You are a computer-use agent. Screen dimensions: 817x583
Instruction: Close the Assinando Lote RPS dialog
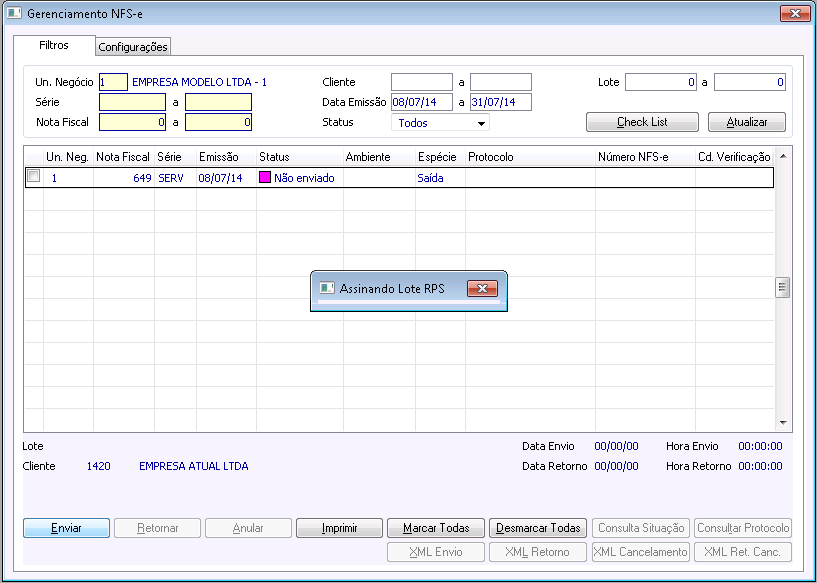(x=482, y=288)
